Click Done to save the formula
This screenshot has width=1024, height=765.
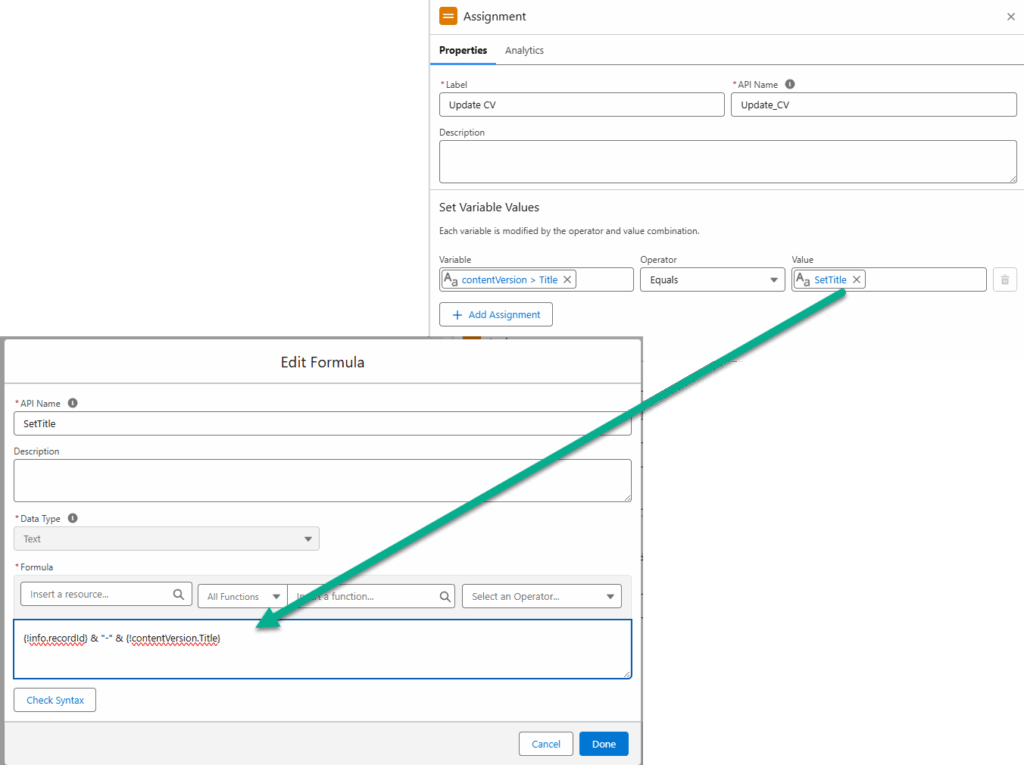point(603,744)
